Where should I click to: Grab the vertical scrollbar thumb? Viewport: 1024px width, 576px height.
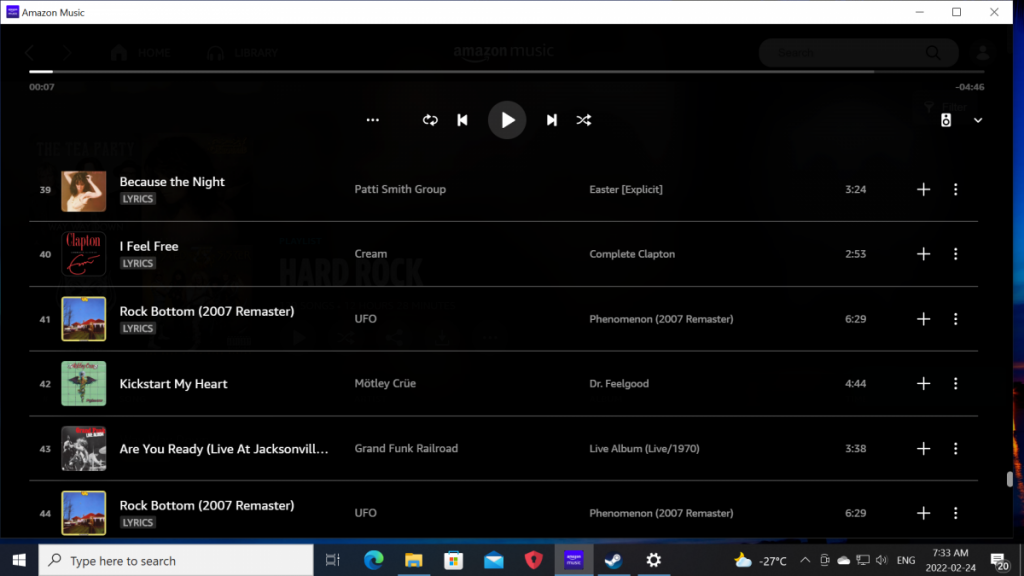tap(1010, 479)
